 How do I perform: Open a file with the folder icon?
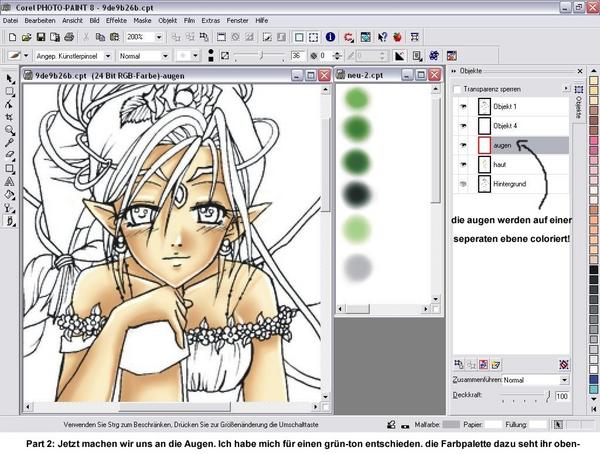click(x=26, y=37)
